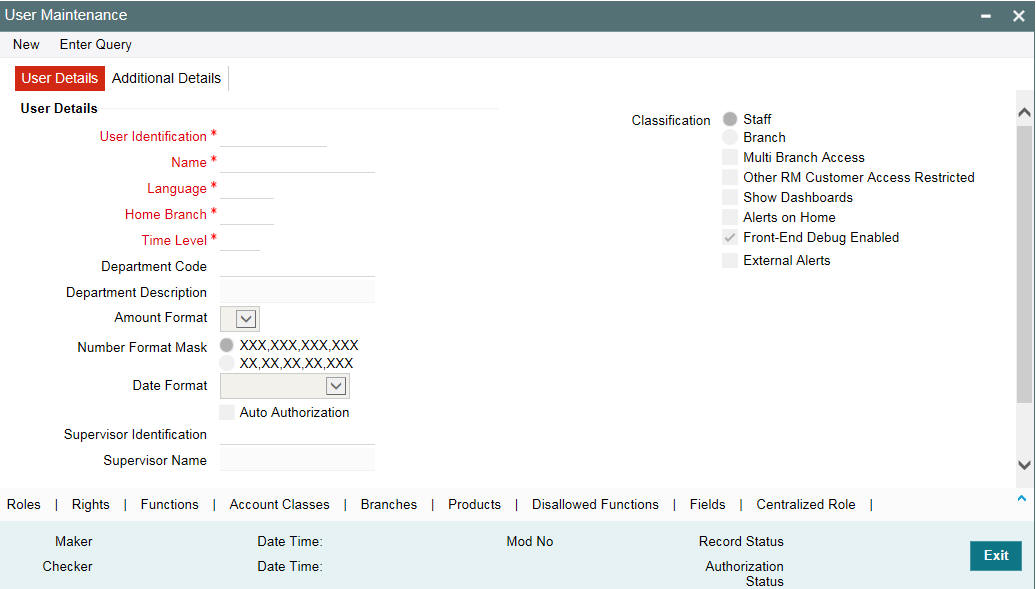This screenshot has height=589, width=1036.
Task: Select Staff classification radio button
Action: point(729,119)
